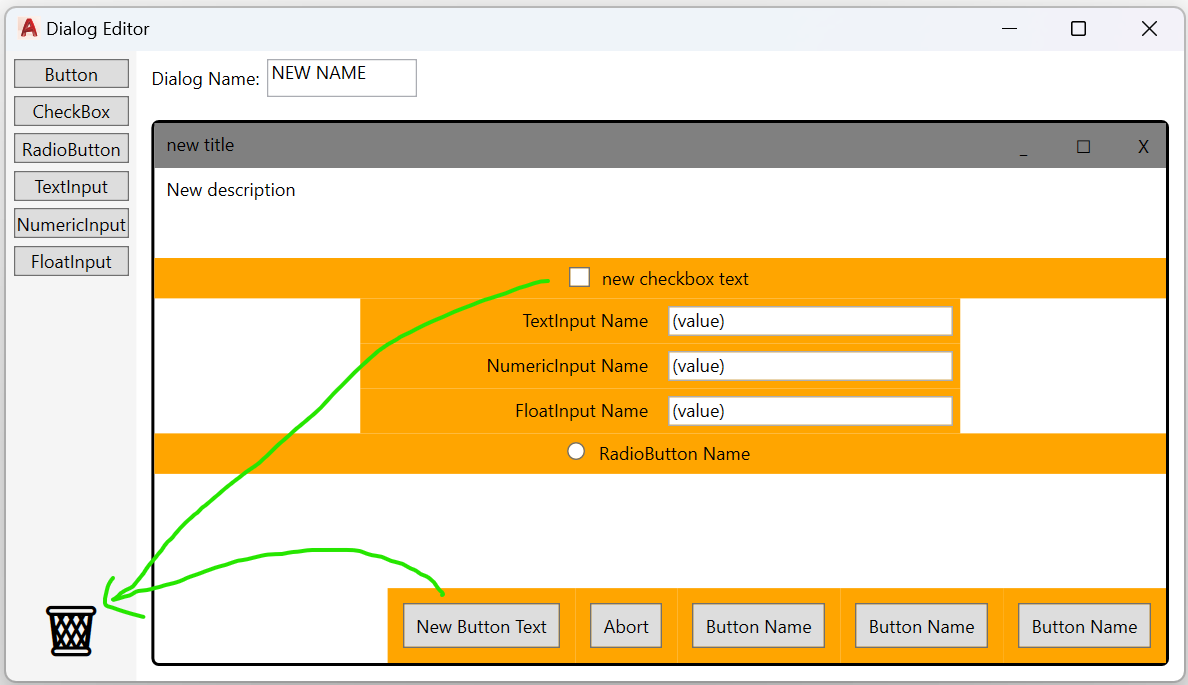
Task: Click the preview dialog's maximize square
Action: pyautogui.click(x=1083, y=146)
